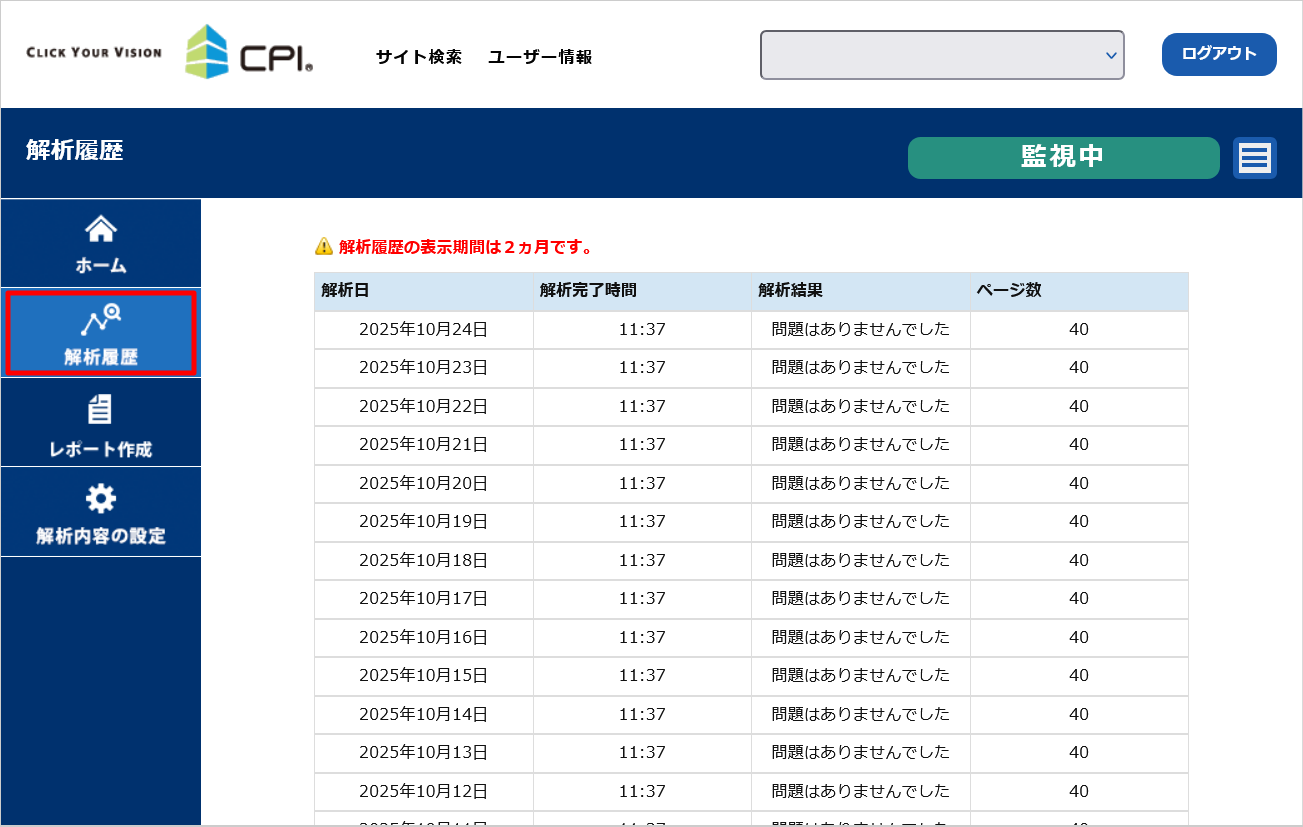Click the Click Your Vision logo text
Screen dimensions: 1303x827
94,52
